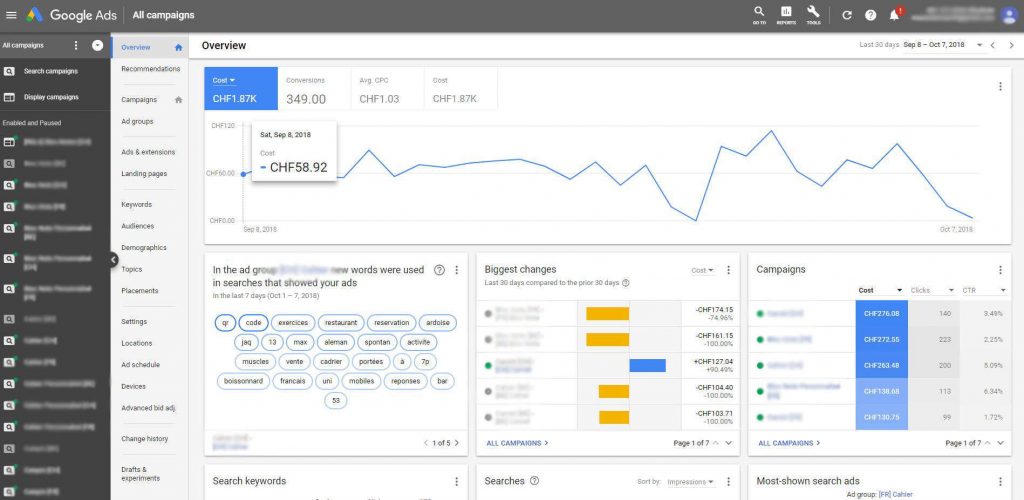1024x500 pixels.
Task: Collapse sidebar with the left chevron handle
Action: click(114, 259)
